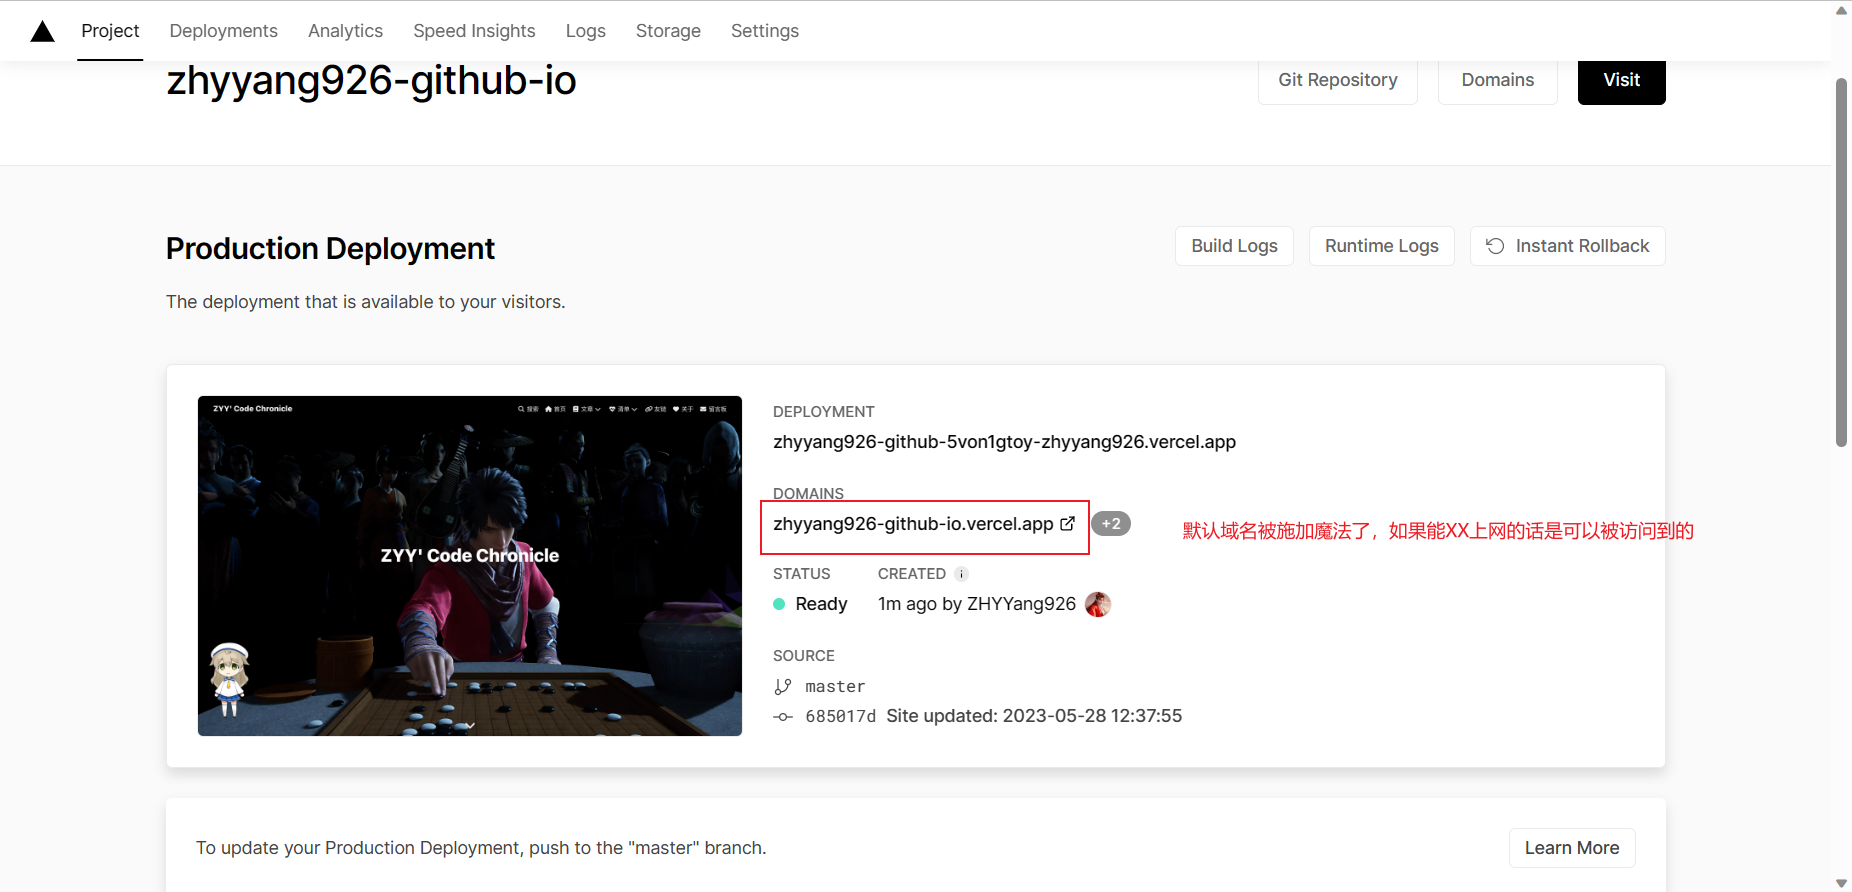Image resolution: width=1852 pixels, height=892 pixels.
Task: Click the Vercel triangle logo
Action: click(x=42, y=31)
